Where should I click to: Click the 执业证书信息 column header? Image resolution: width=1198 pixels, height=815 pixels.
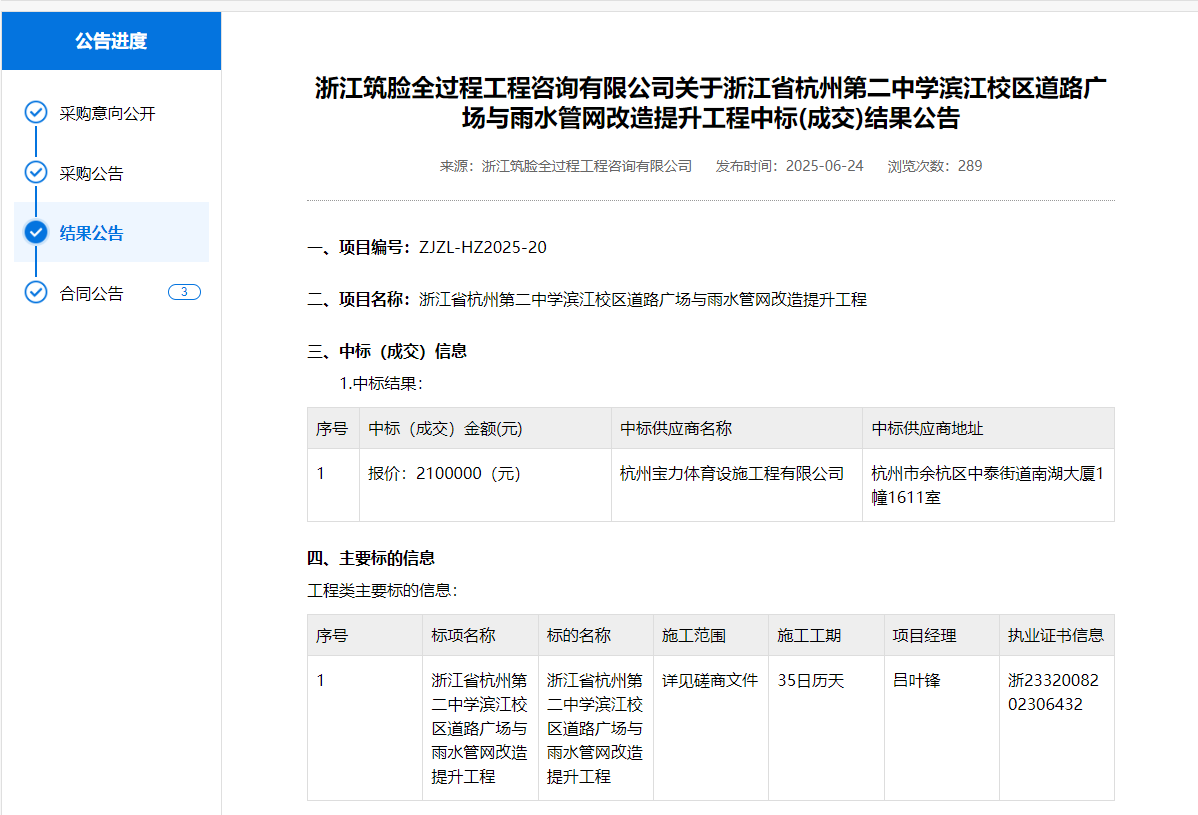tap(1055, 636)
